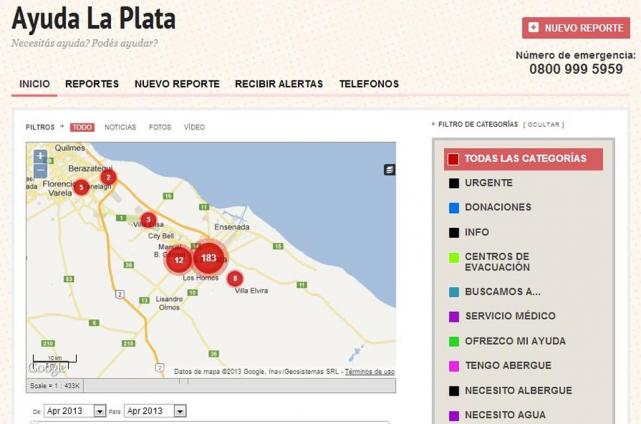Click the plus icon on Nuevo Reporte button

coord(533,27)
